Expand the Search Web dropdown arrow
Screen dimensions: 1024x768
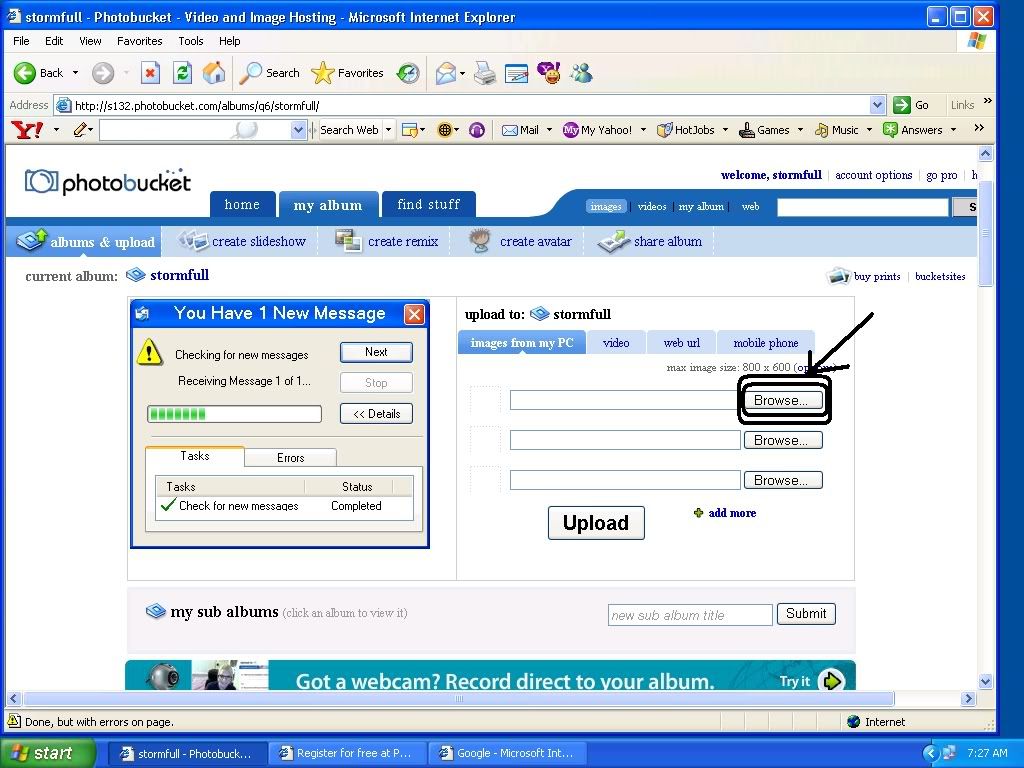coord(388,130)
